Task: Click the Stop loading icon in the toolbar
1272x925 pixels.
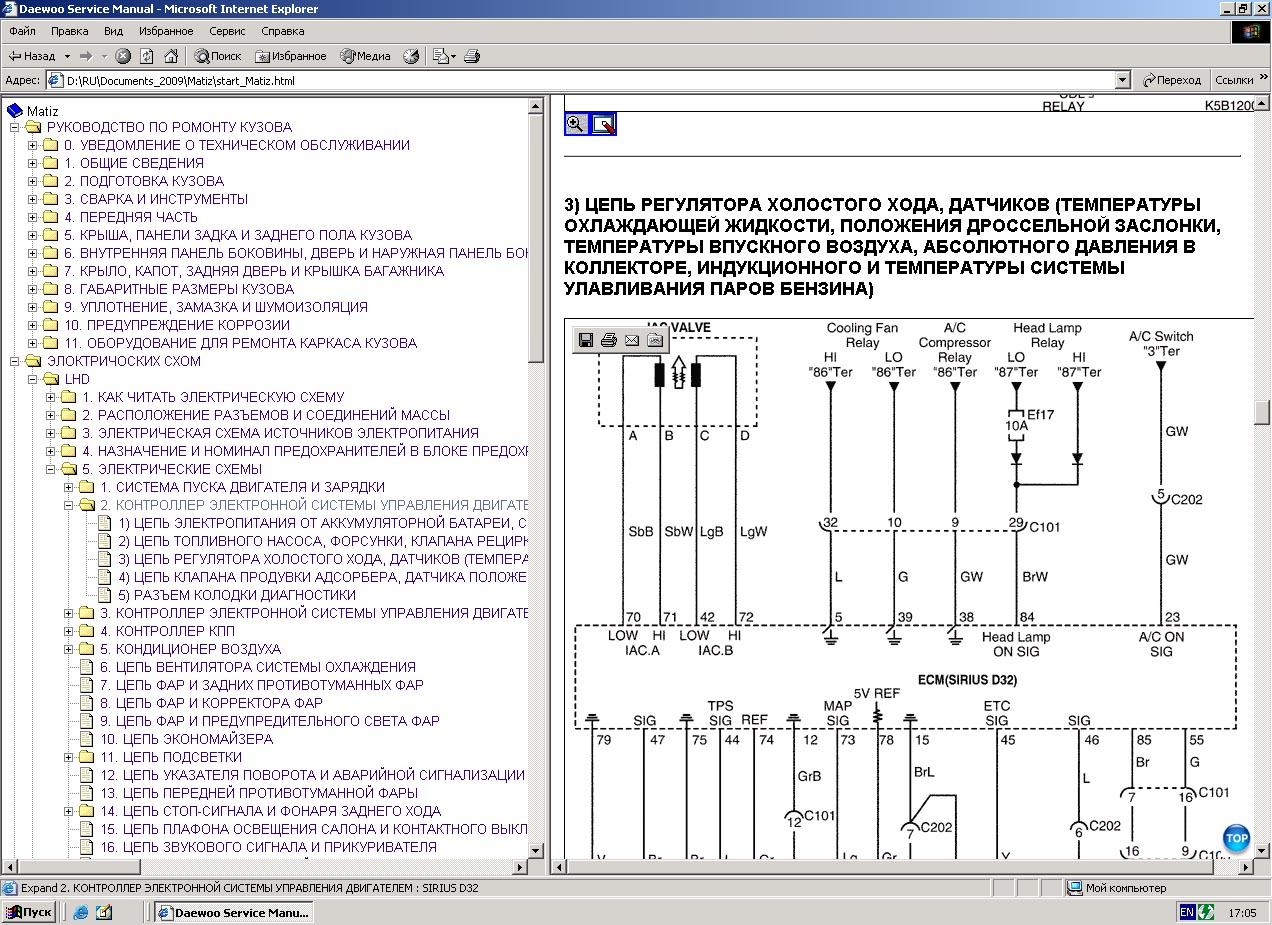Action: click(123, 56)
